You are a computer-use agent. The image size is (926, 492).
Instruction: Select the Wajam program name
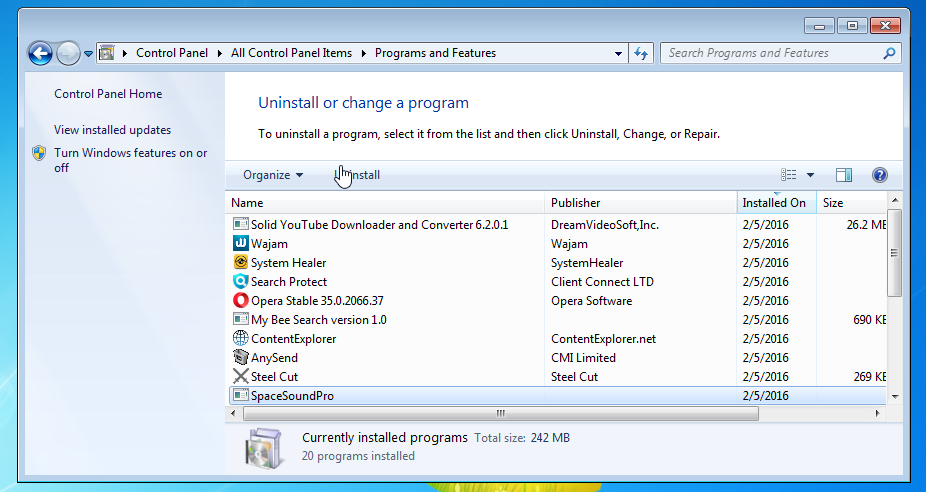click(x=269, y=244)
